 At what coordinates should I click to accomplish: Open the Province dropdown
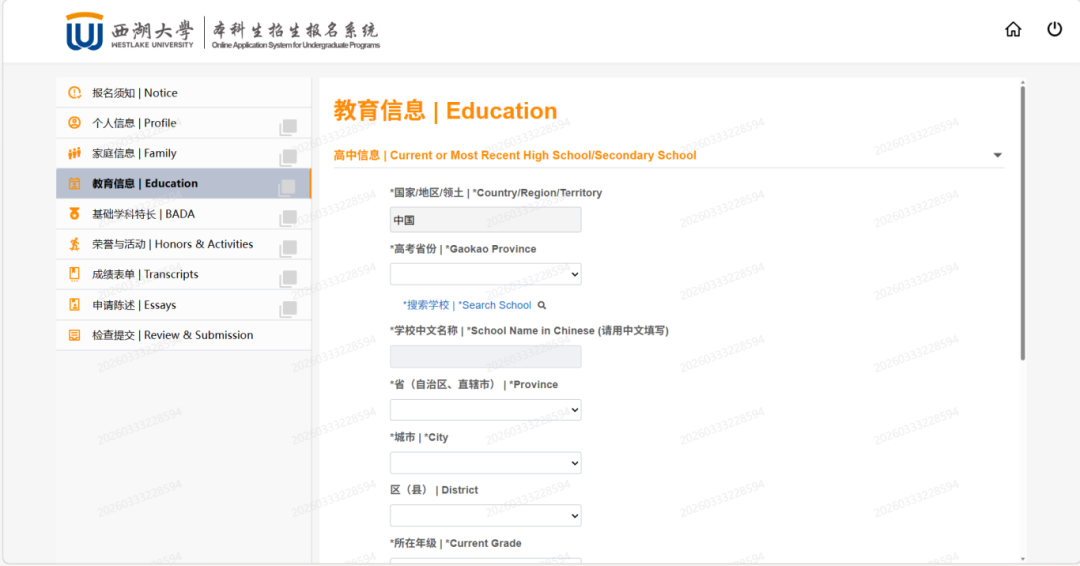[x=486, y=410]
